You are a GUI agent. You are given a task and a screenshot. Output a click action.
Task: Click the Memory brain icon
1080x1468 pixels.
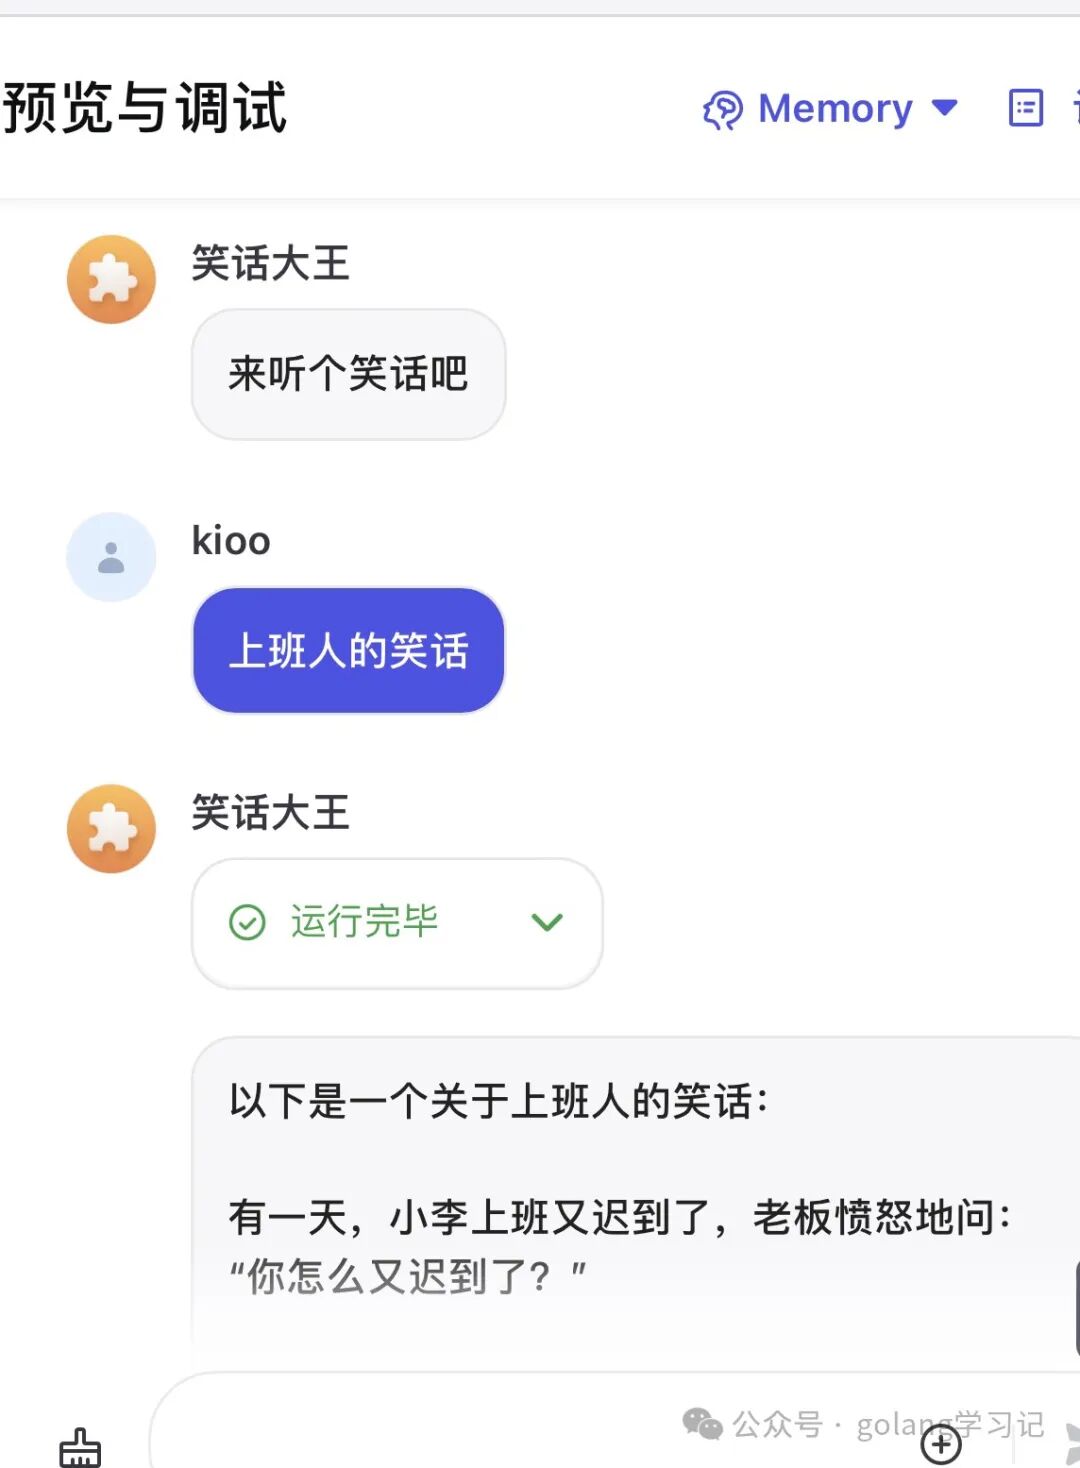tap(723, 109)
